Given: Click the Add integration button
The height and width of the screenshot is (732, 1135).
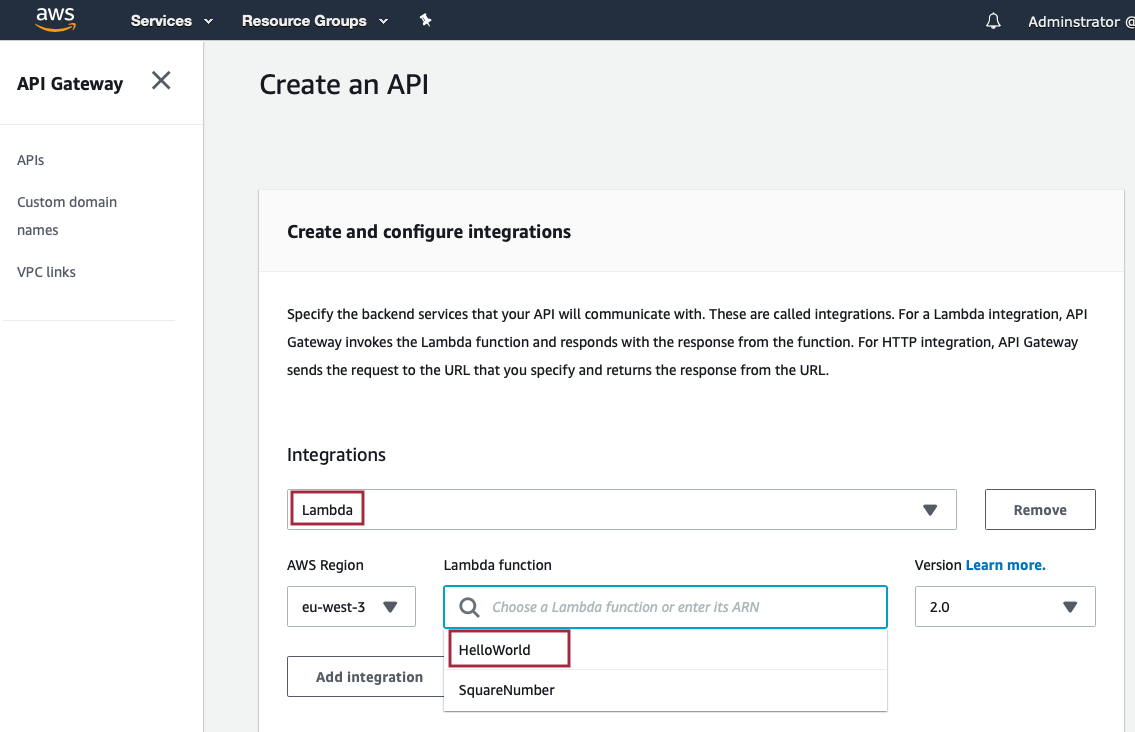Looking at the screenshot, I should 366,677.
